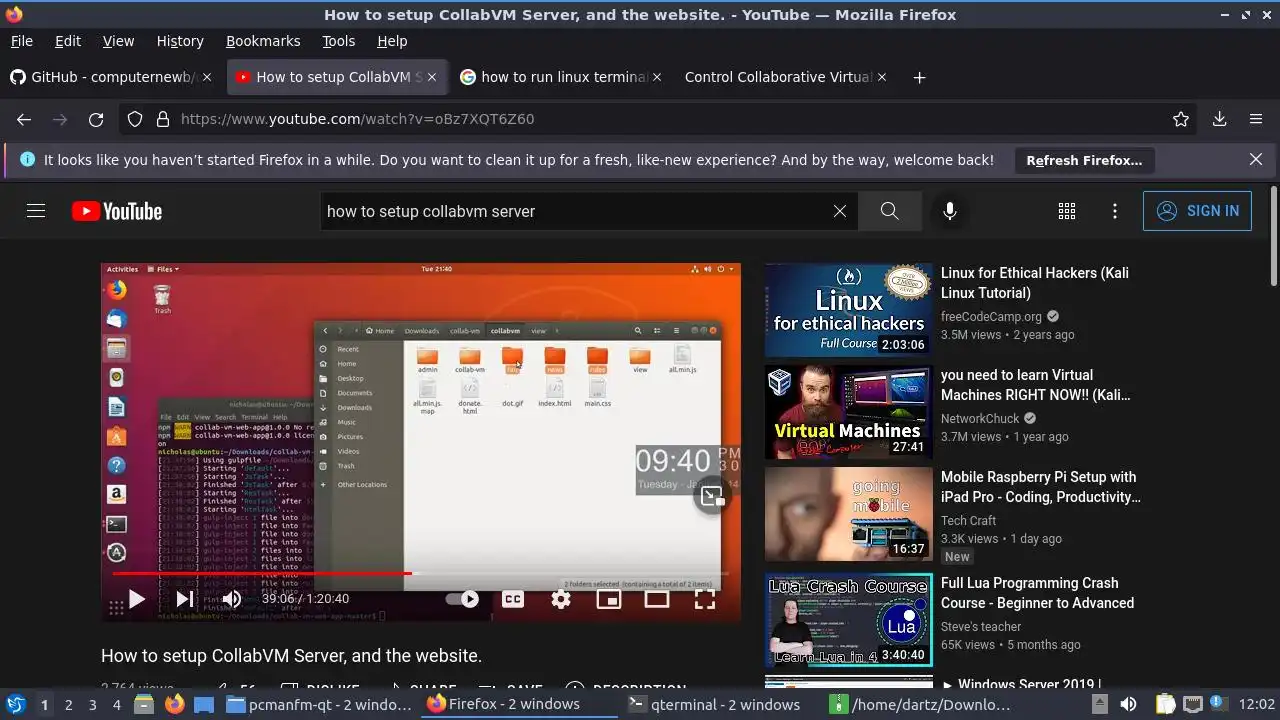1280x720 pixels.
Task: Toggle closed captions
Action: point(513,599)
